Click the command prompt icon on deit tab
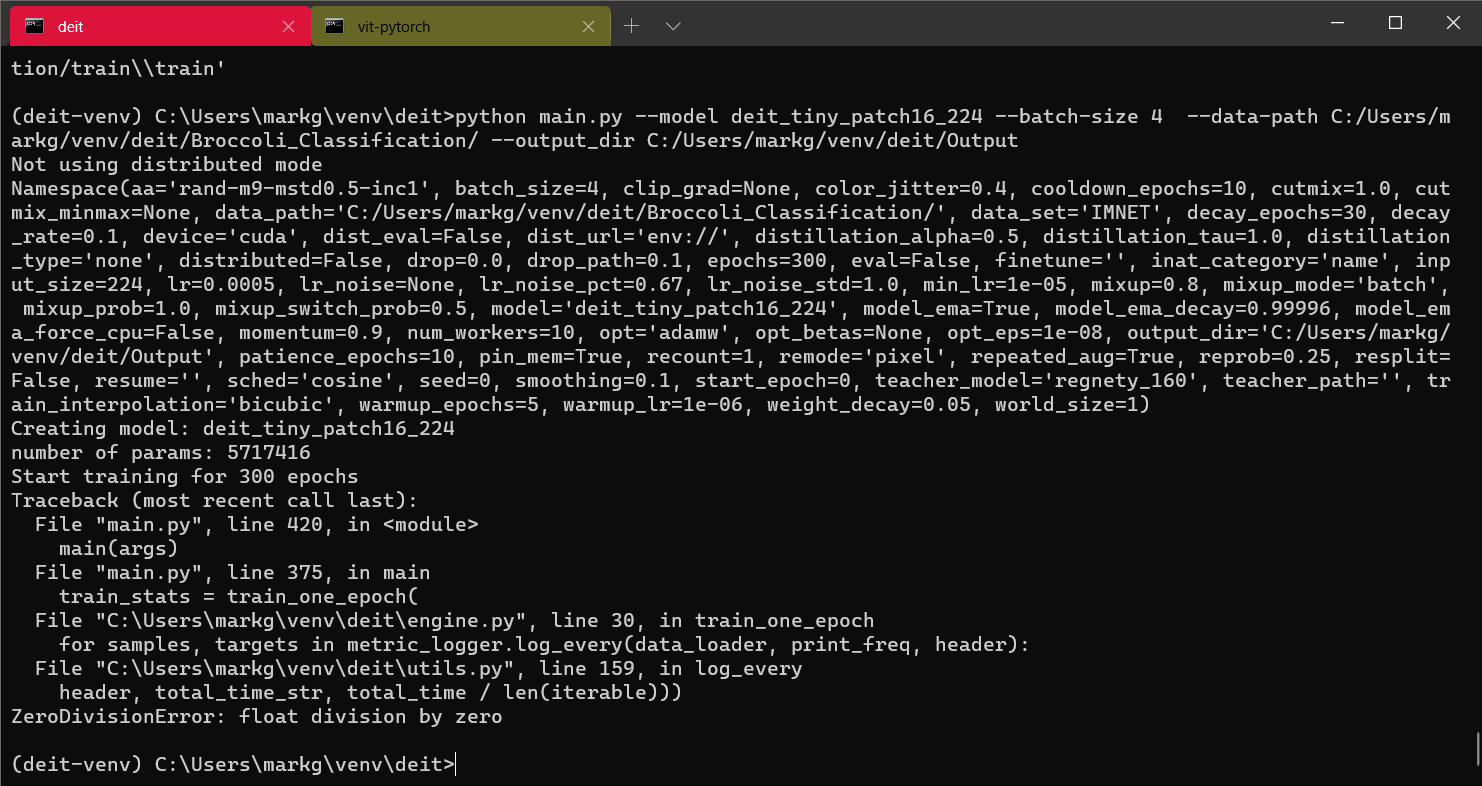1482x786 pixels. [x=34, y=27]
